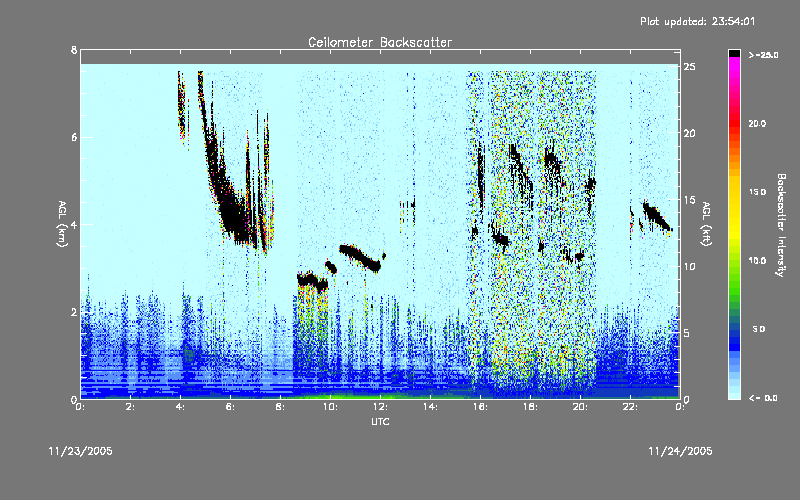
Task: Click the 2 km tick label
Action: coord(74,312)
